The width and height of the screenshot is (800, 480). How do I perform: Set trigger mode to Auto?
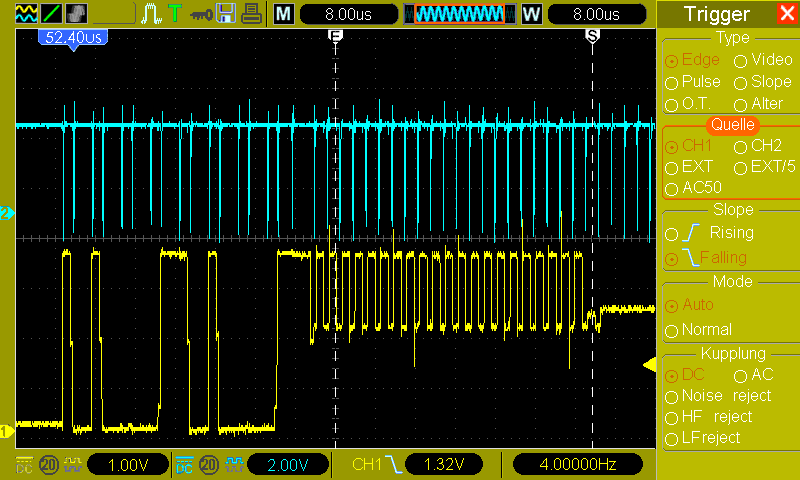[689, 305]
